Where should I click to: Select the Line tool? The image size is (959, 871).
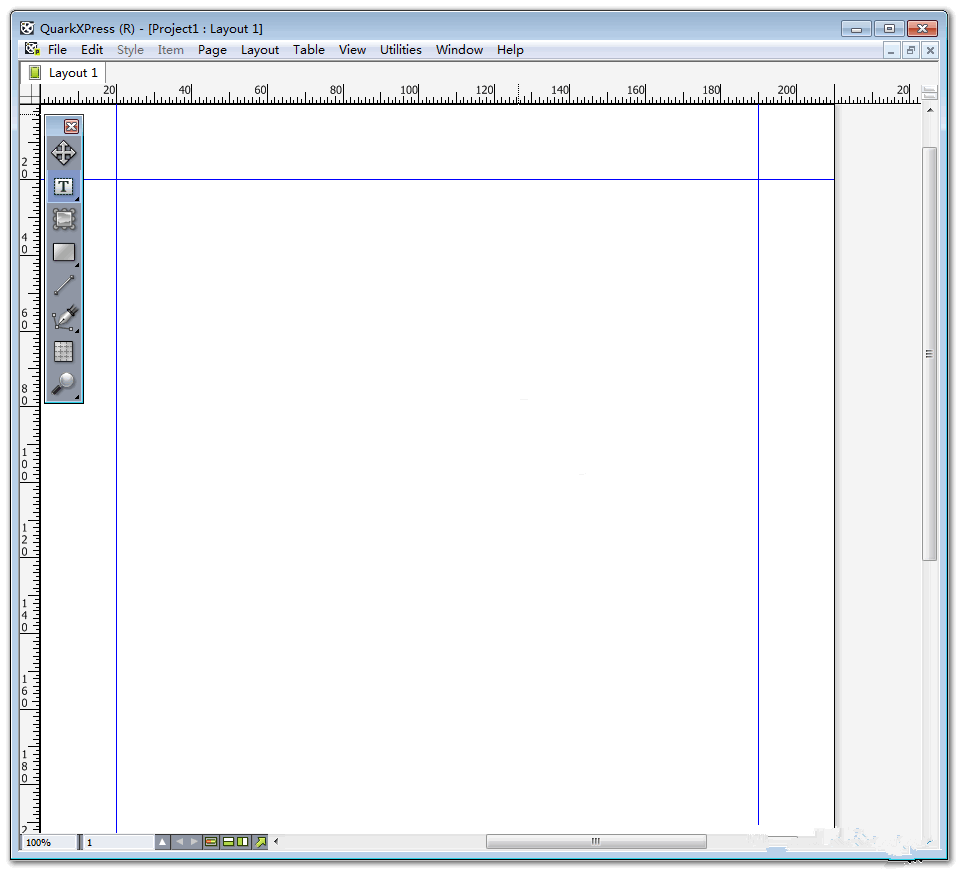(64, 286)
